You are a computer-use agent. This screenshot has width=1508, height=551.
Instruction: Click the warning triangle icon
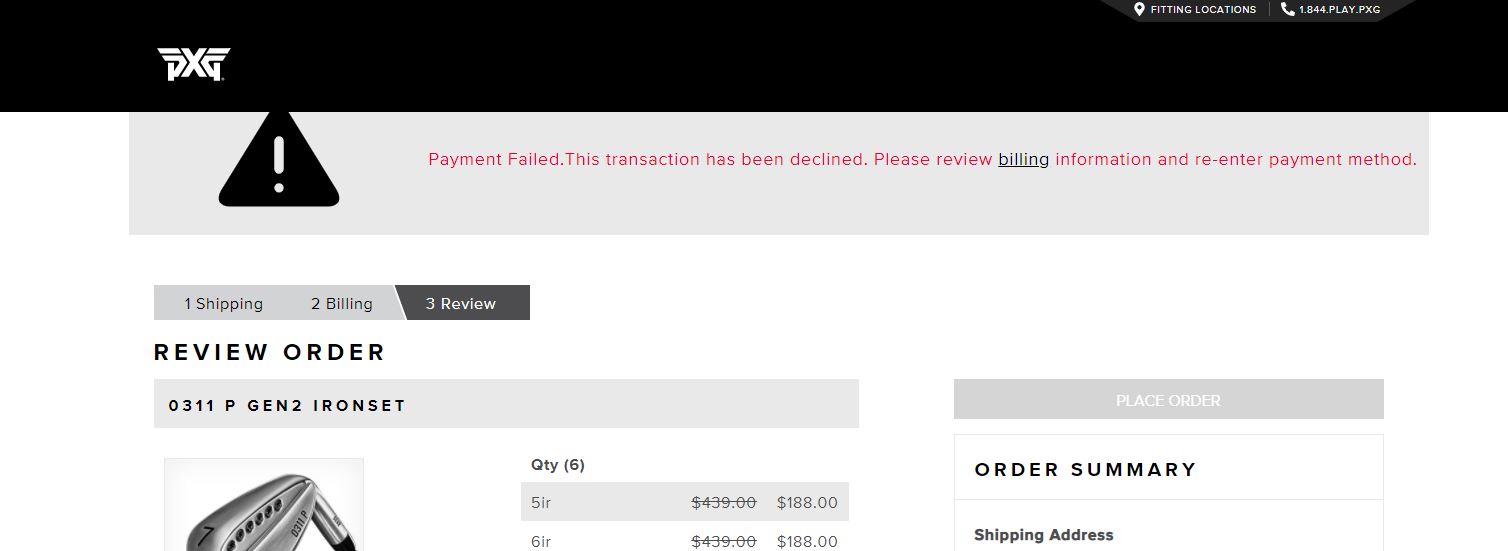click(x=279, y=160)
